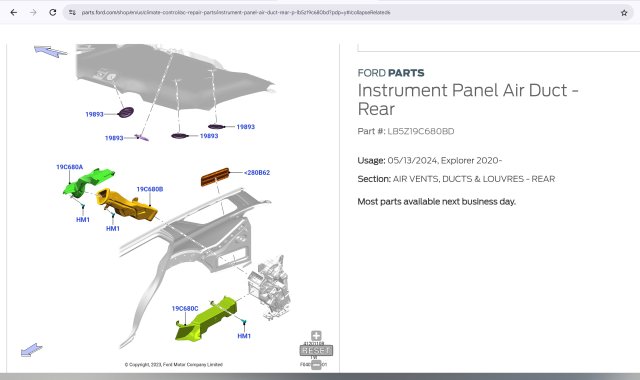Click the diagram zoom out minus icon

[x=316, y=365]
